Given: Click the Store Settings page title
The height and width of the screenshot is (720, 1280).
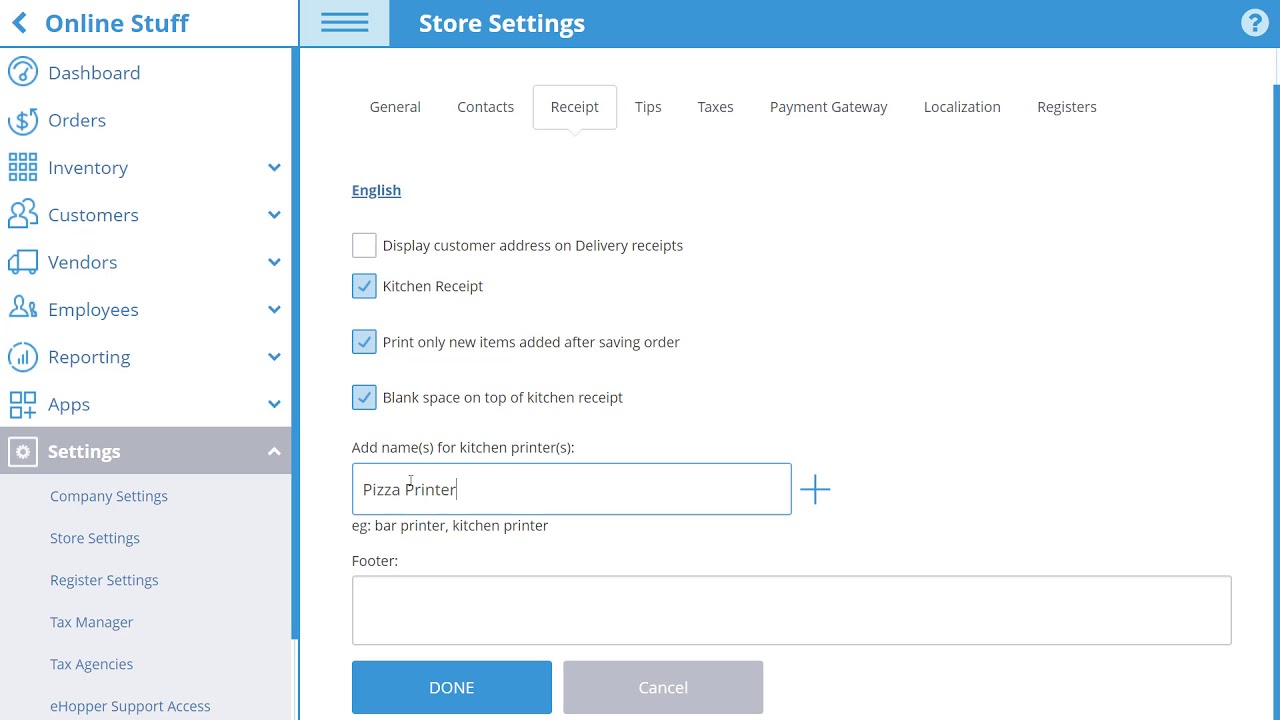Looking at the screenshot, I should pyautogui.click(x=502, y=23).
